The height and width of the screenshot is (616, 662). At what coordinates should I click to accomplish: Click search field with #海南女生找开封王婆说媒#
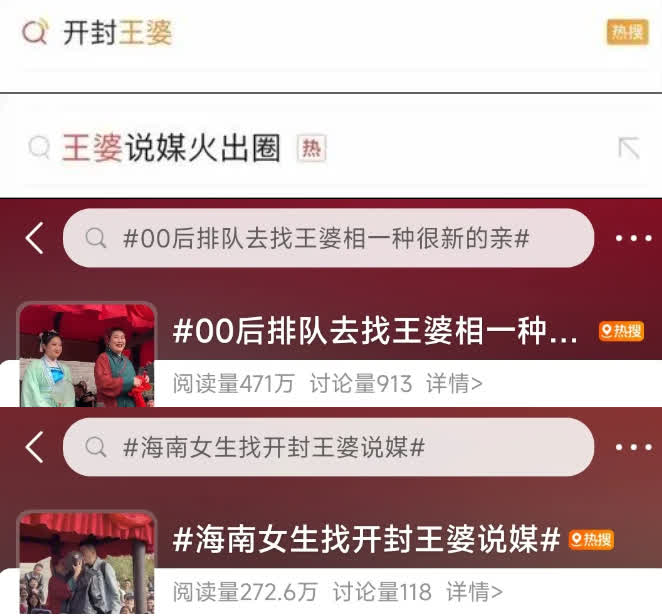pyautogui.click(x=328, y=447)
